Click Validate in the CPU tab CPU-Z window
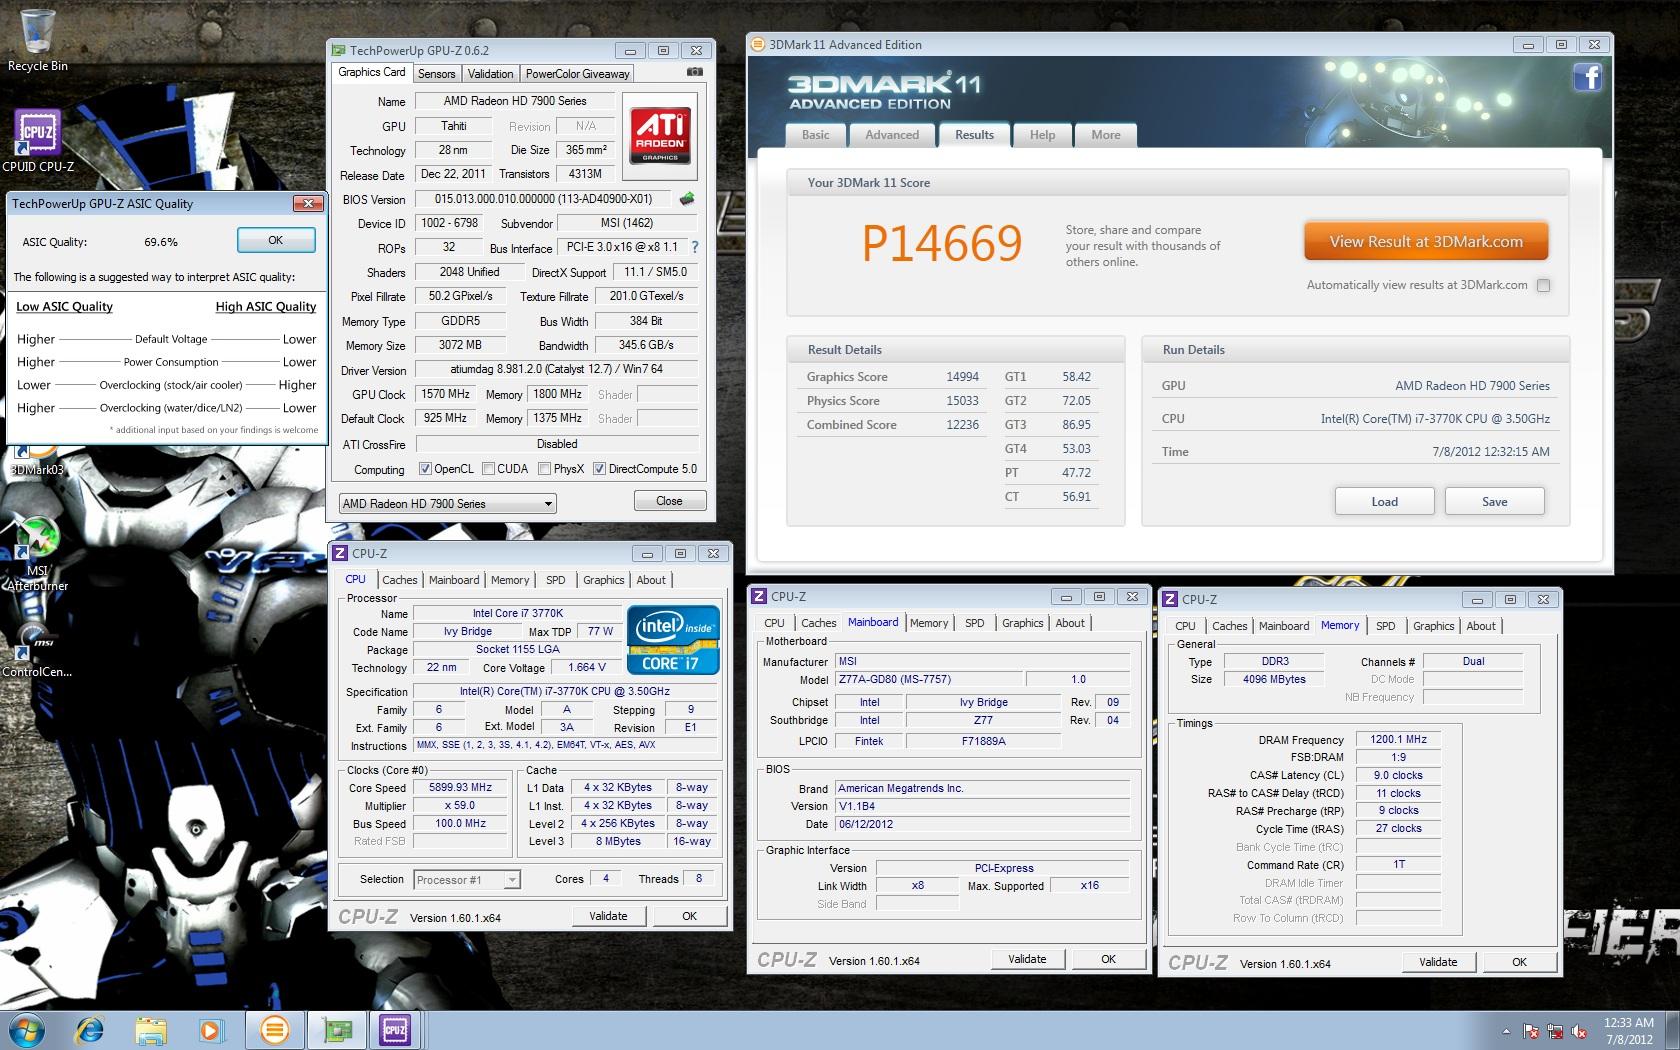The height and width of the screenshot is (1050, 1680). (608, 916)
